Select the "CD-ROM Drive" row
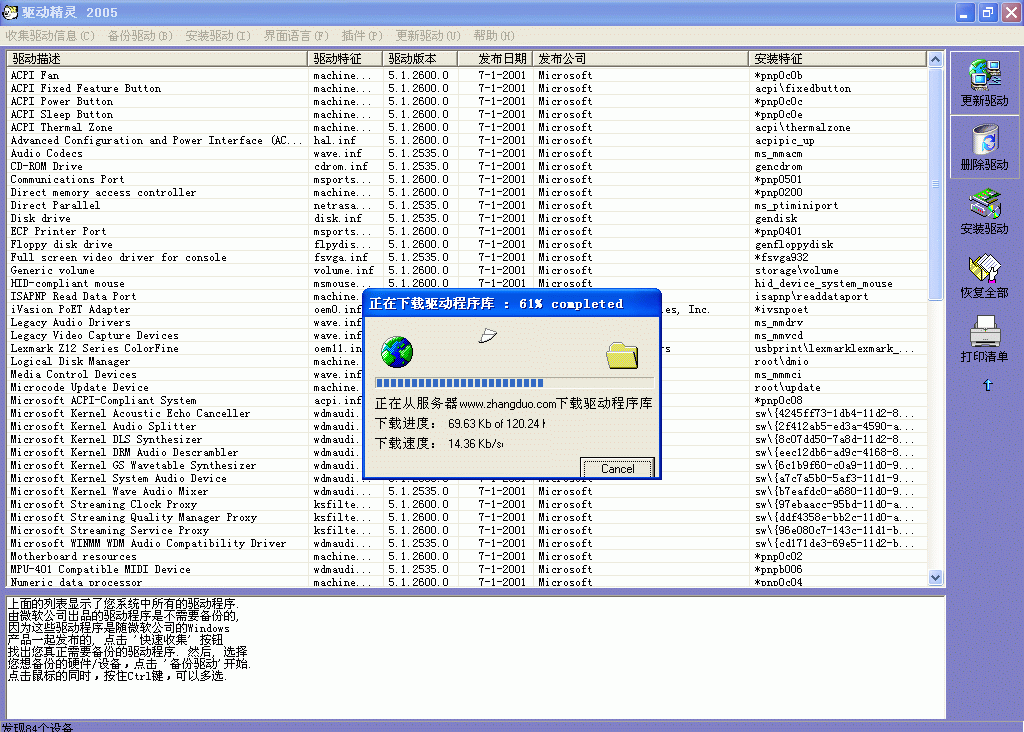Image resolution: width=1024 pixels, height=732 pixels. (467, 167)
